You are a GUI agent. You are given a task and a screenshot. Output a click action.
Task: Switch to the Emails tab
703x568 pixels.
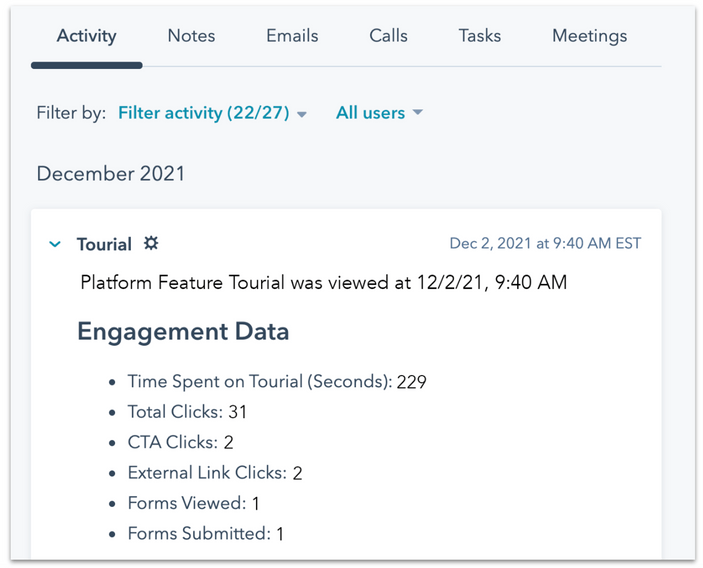point(292,36)
